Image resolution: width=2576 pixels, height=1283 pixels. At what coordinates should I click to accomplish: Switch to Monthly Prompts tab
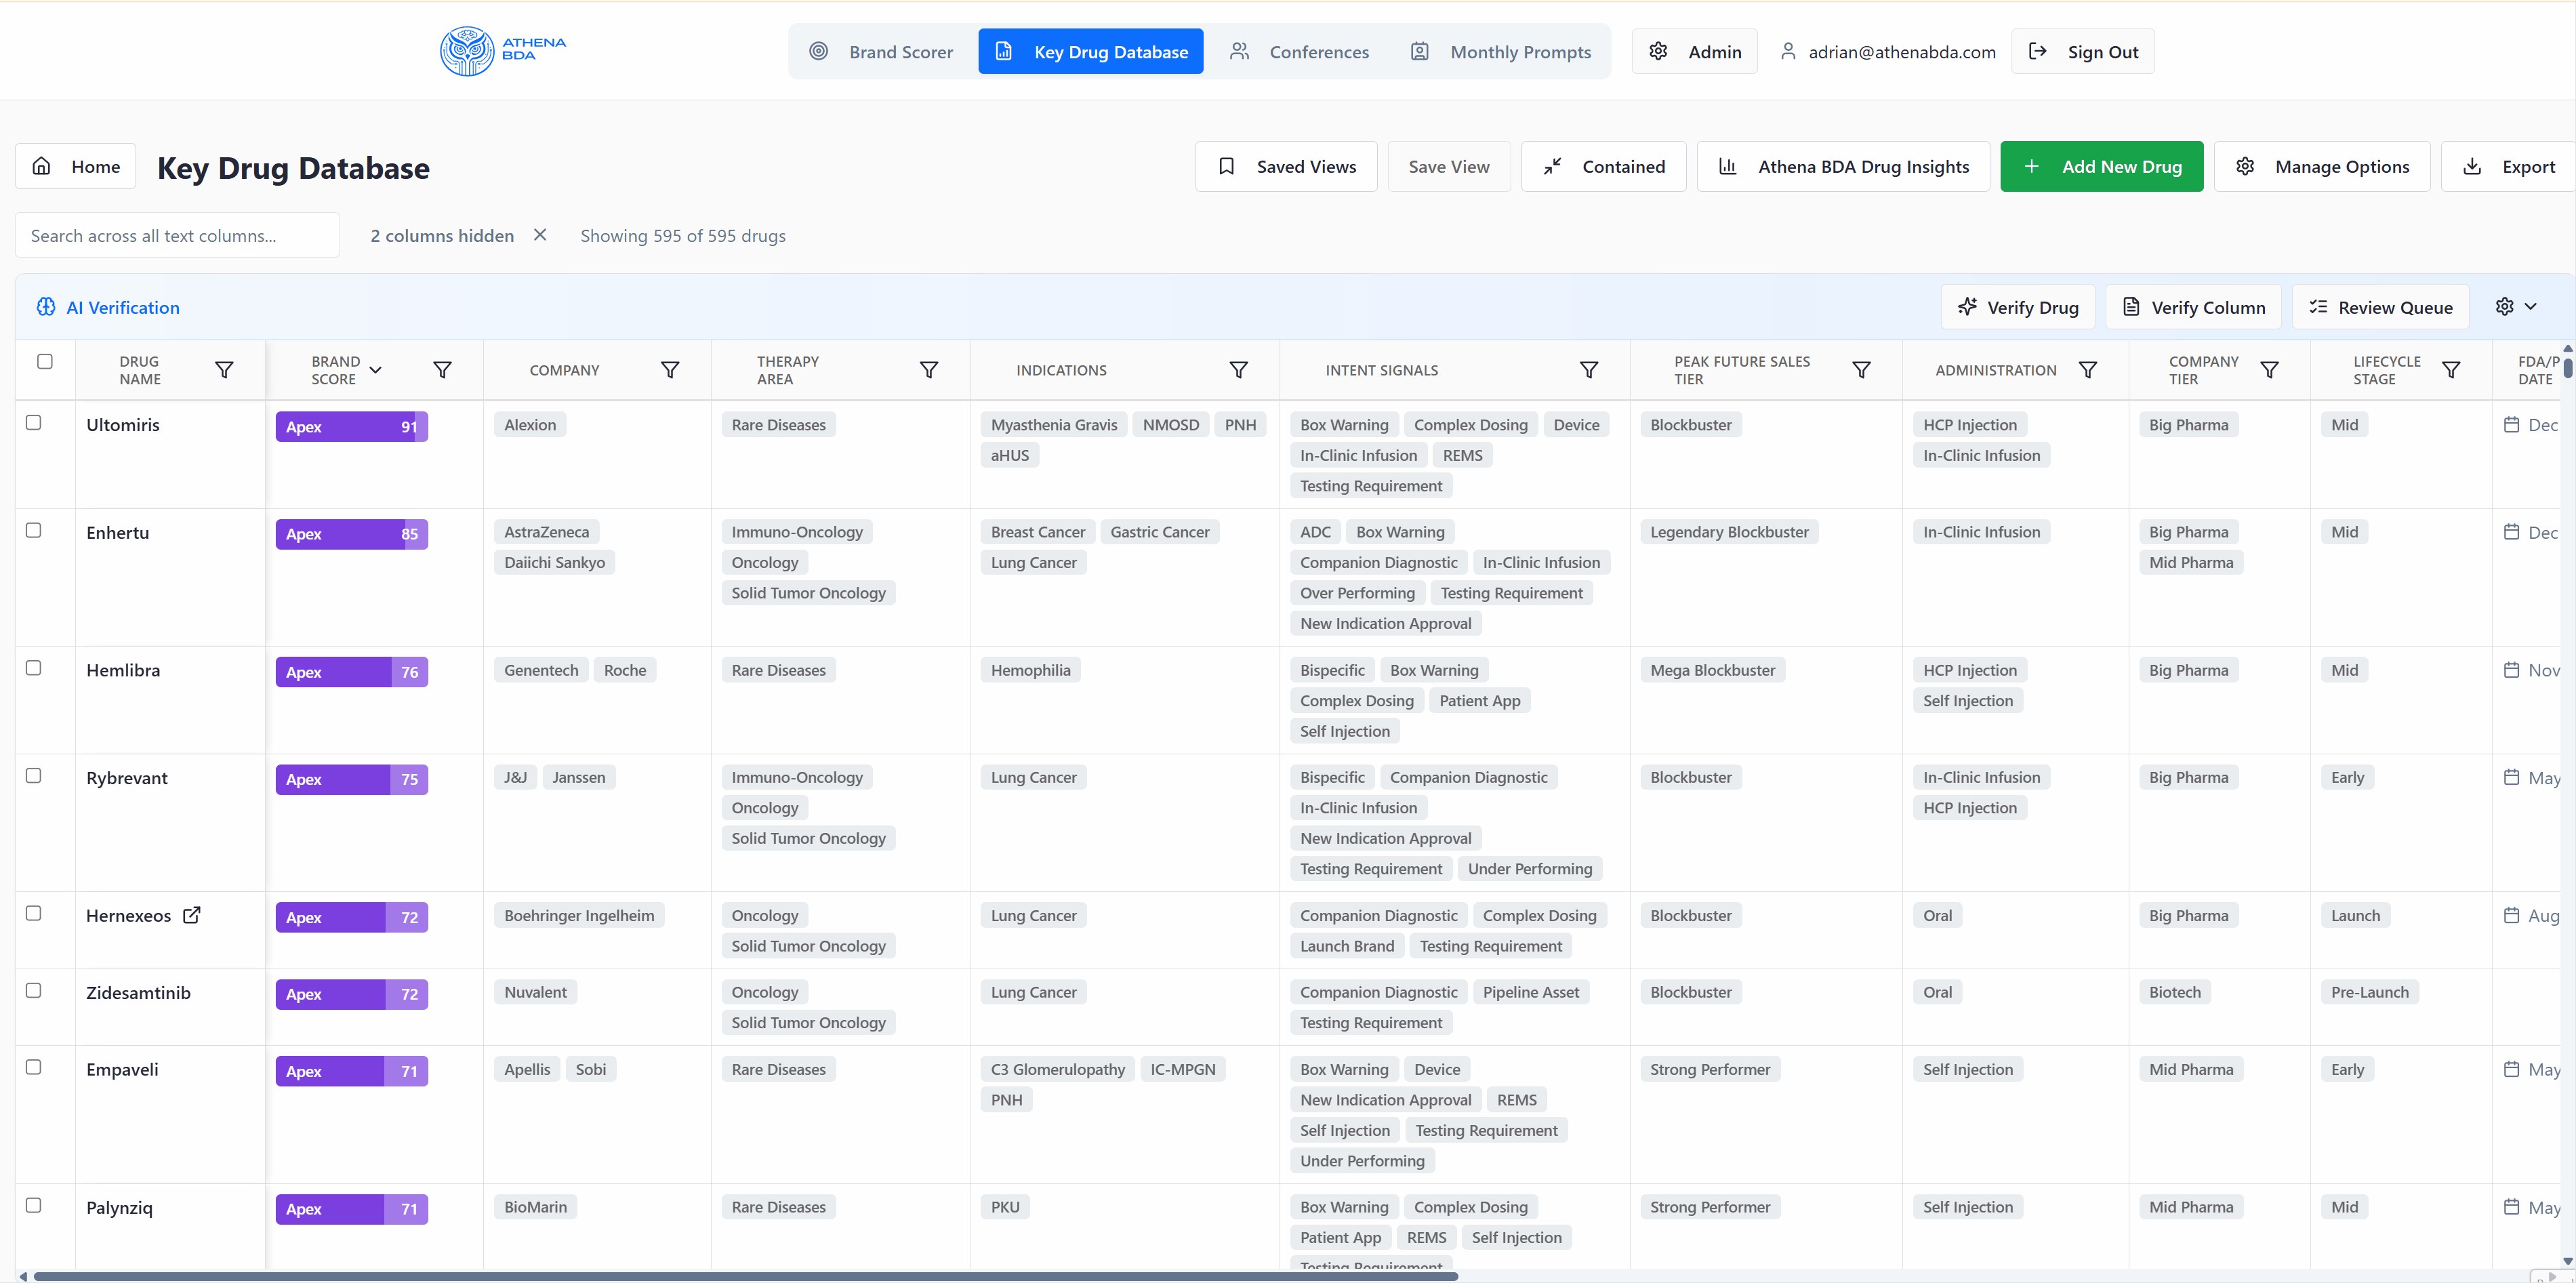click(x=1501, y=51)
